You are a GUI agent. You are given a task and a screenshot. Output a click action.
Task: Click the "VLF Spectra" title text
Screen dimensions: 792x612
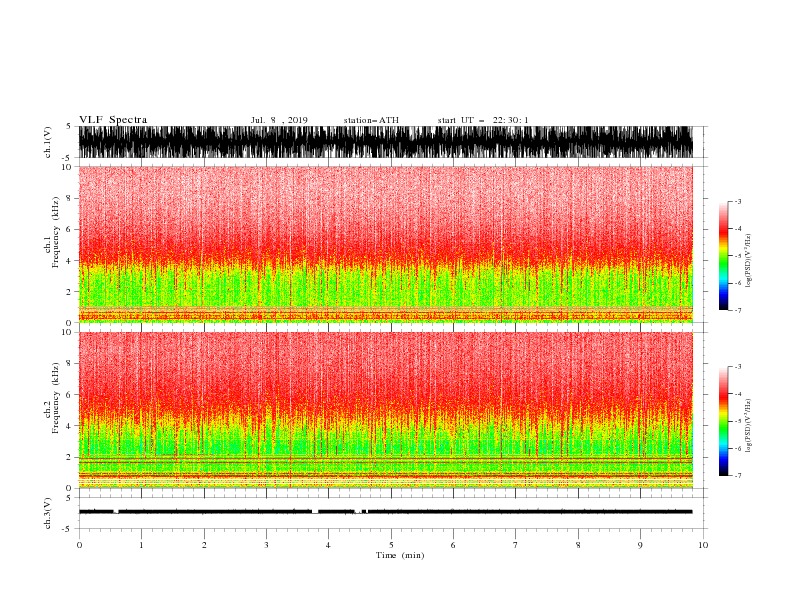point(113,120)
